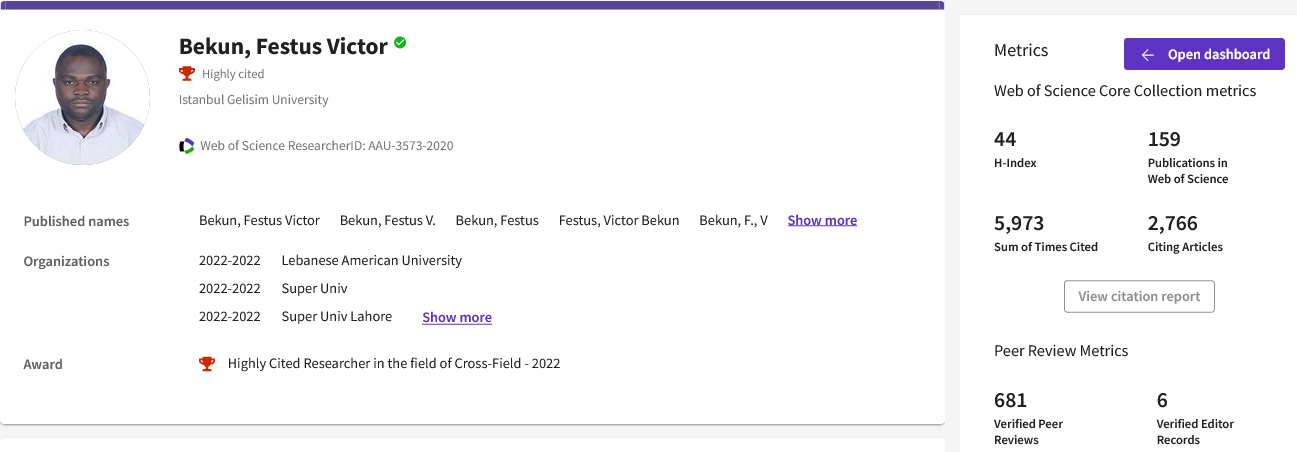Click the researcher's profile photo

[x=83, y=98]
